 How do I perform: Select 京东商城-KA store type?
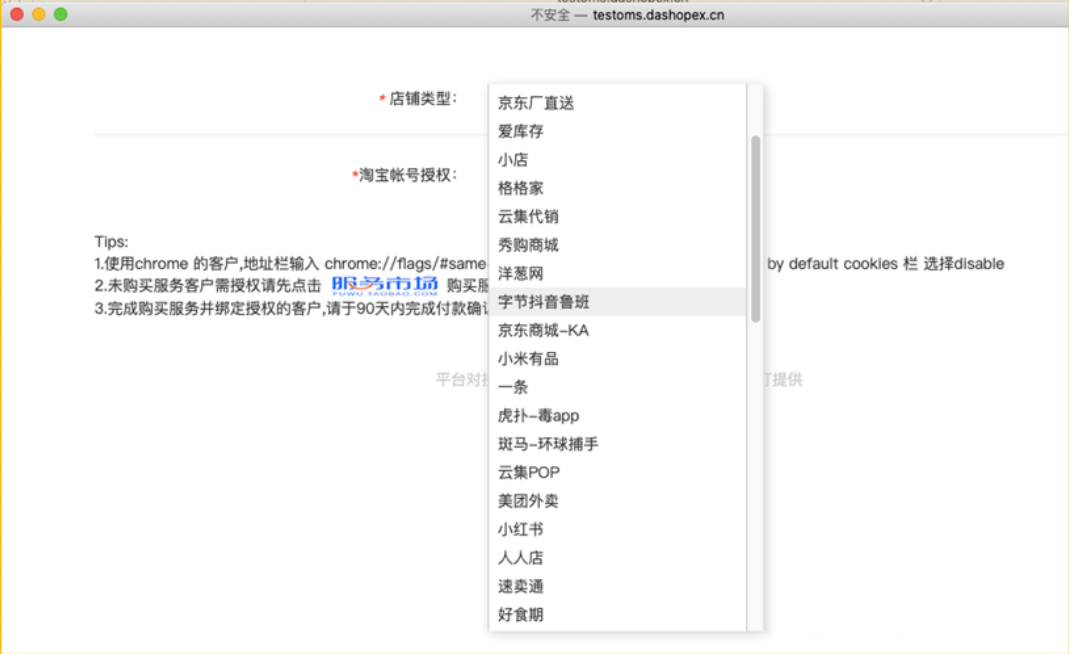coord(617,331)
